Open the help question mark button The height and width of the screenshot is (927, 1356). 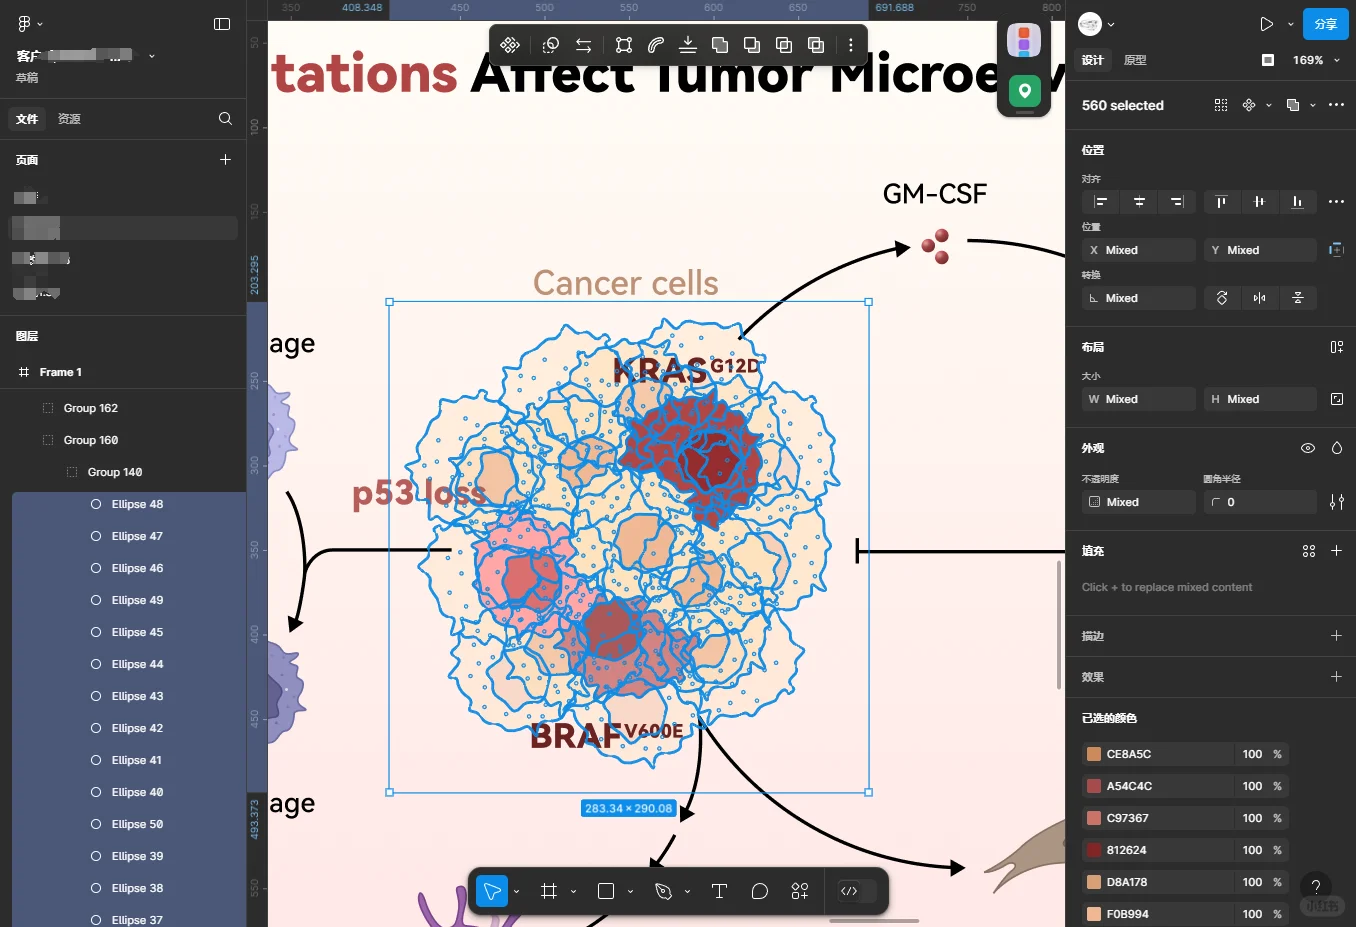click(1316, 887)
